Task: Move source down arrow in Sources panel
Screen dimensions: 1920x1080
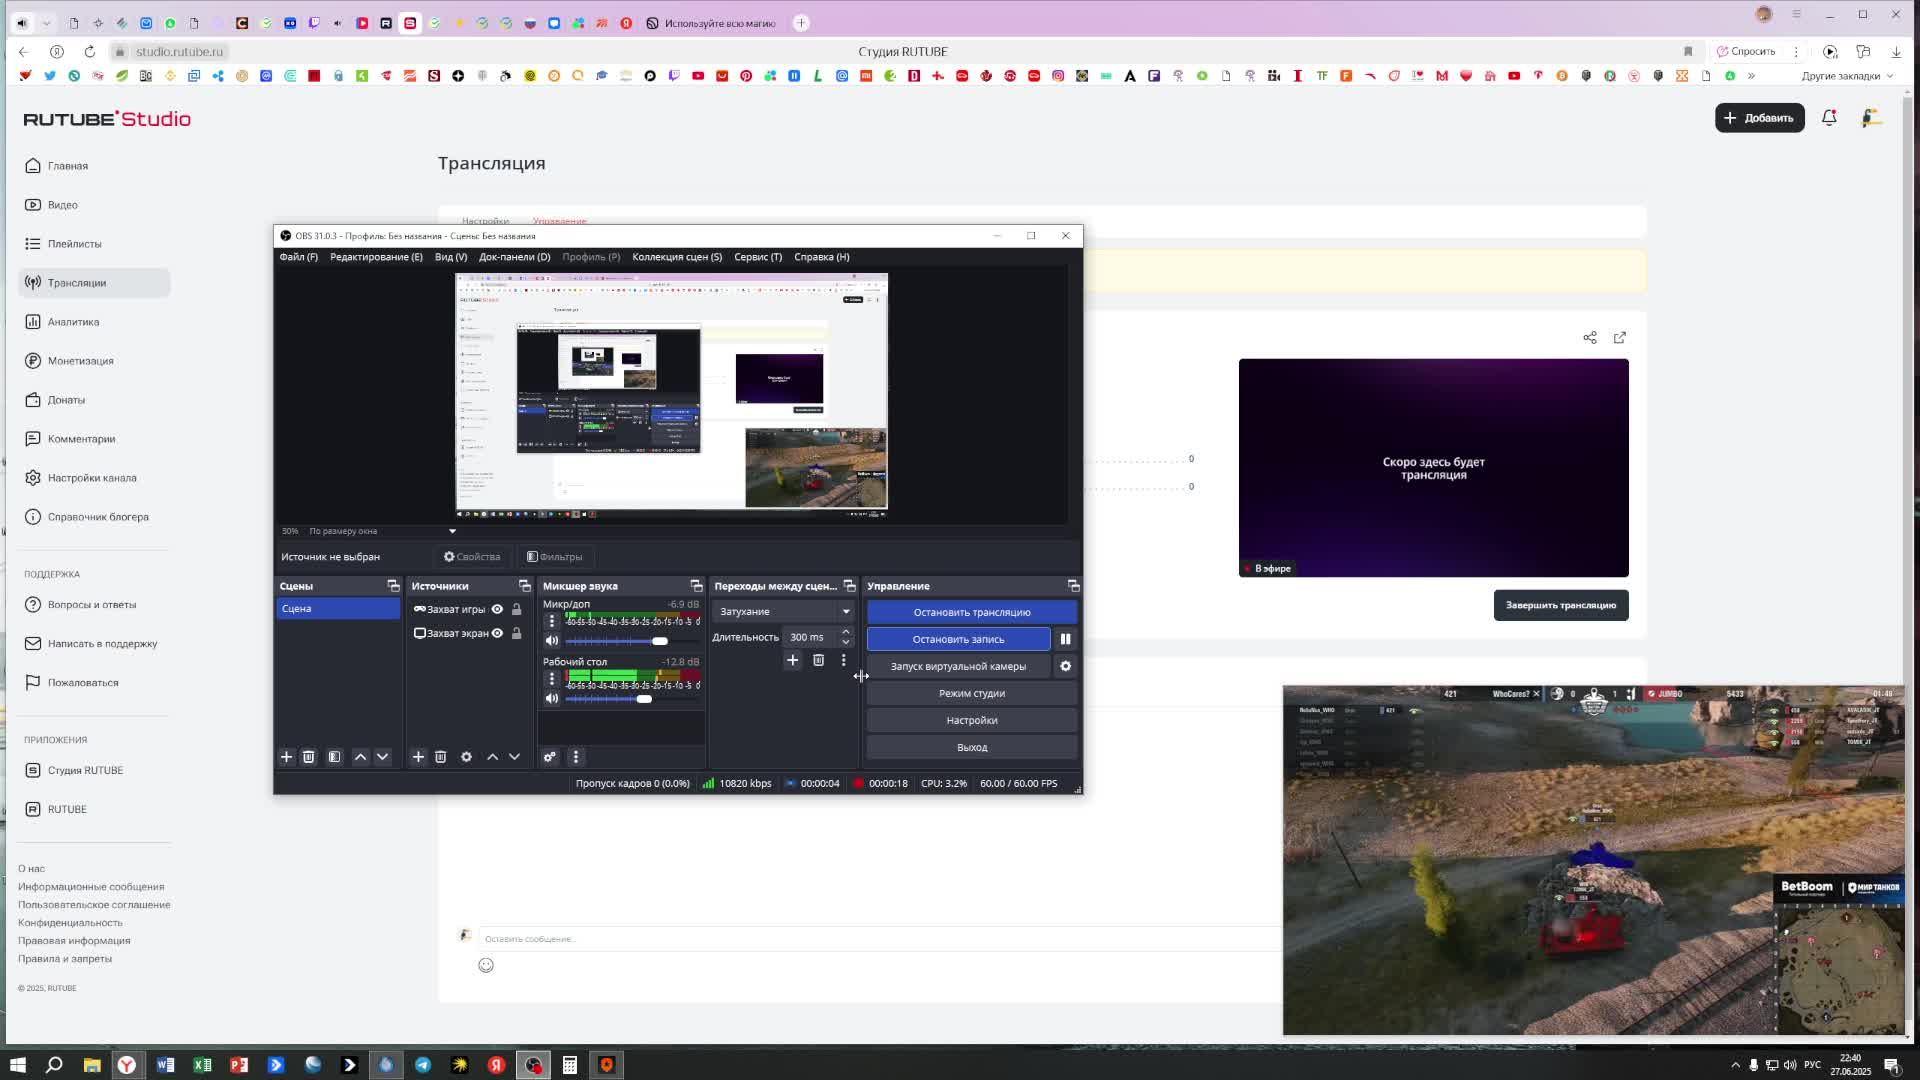Action: coord(514,757)
